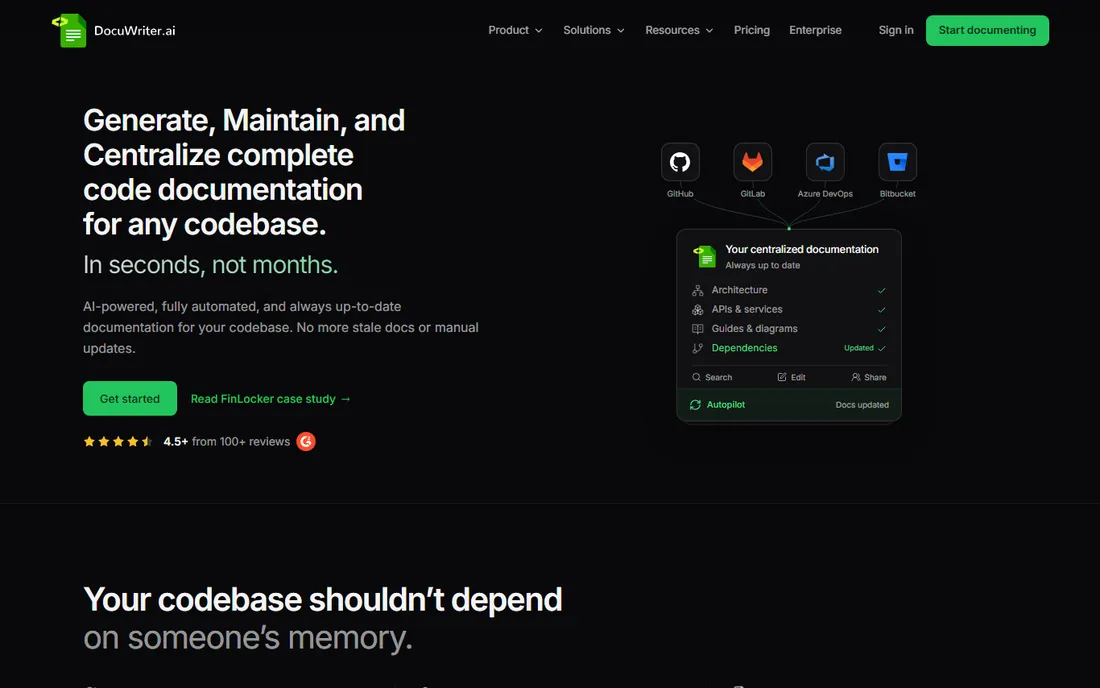Click the Updated checkmark on Dependencies
This screenshot has height=688, width=1100.
(881, 348)
